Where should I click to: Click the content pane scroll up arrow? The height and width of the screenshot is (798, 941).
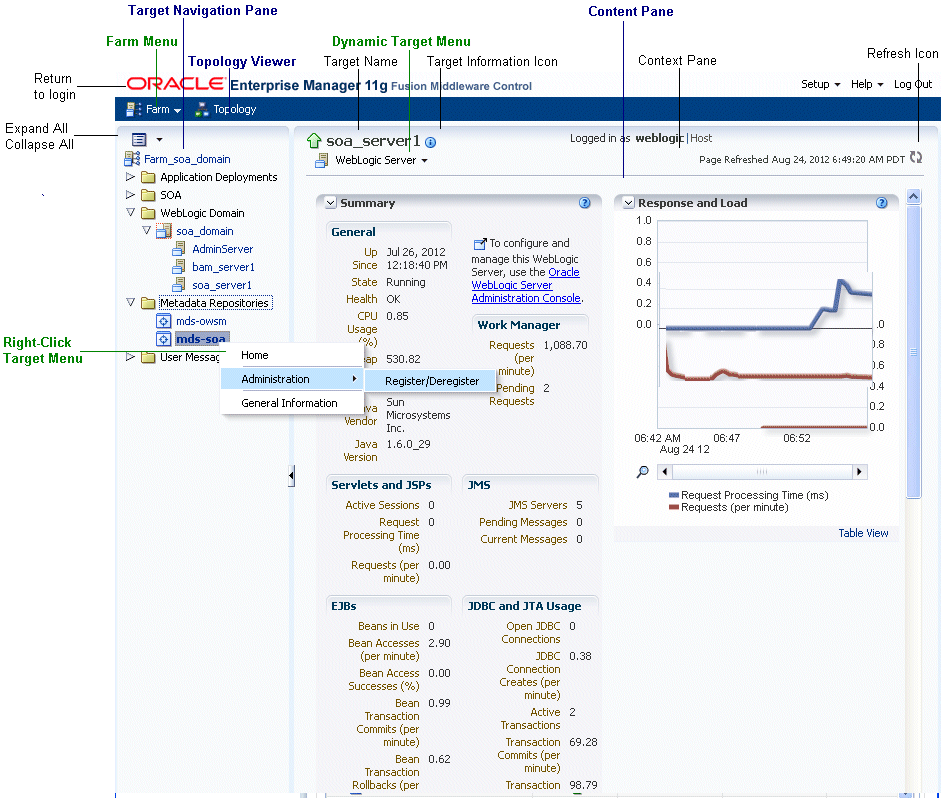click(x=913, y=196)
